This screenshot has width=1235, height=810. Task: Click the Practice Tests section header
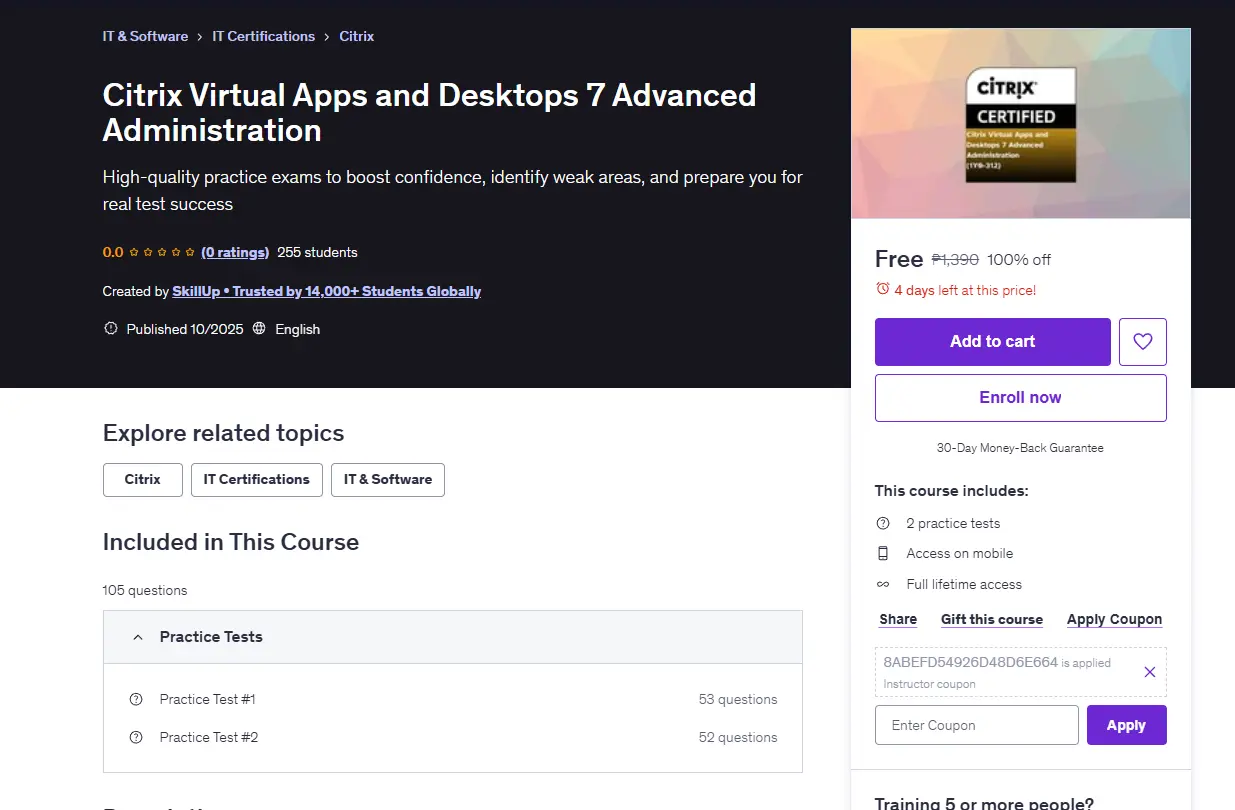pyautogui.click(x=453, y=637)
